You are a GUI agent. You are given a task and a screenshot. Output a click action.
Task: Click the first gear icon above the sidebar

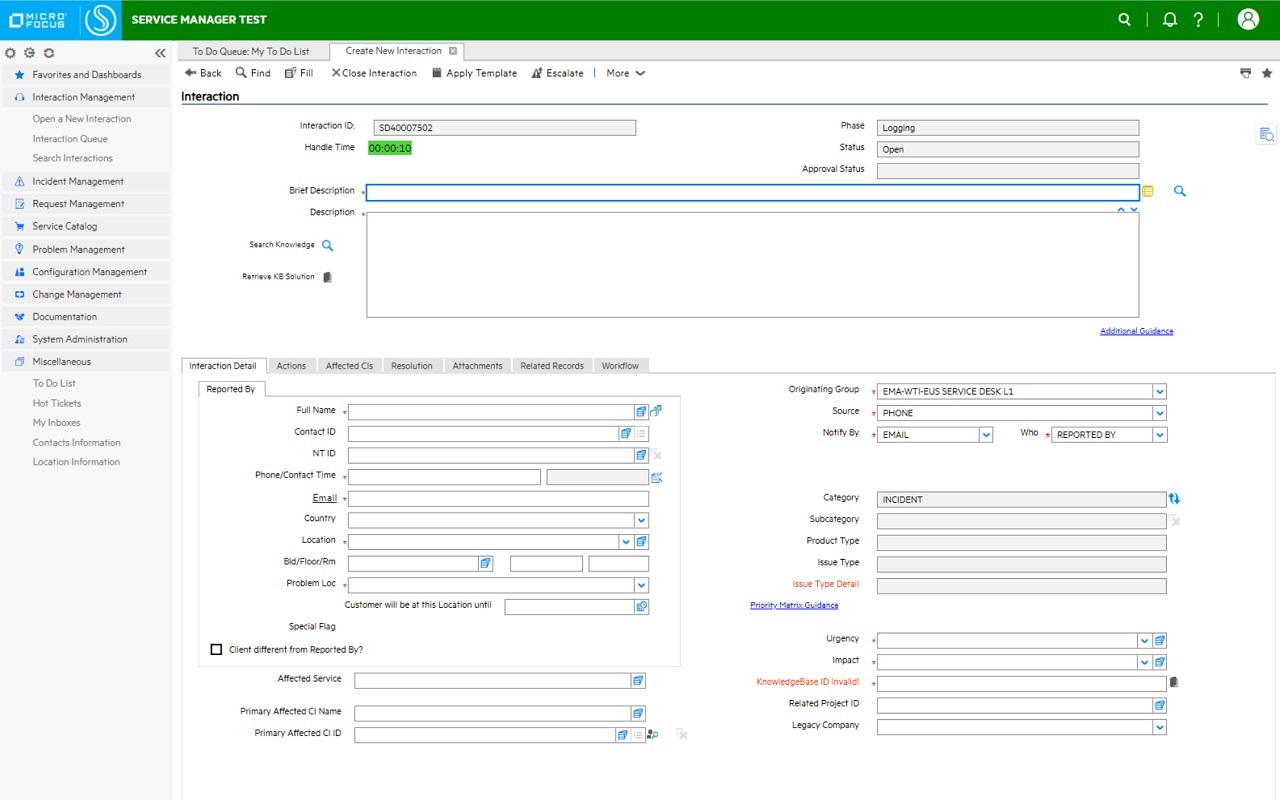pyautogui.click(x=10, y=53)
